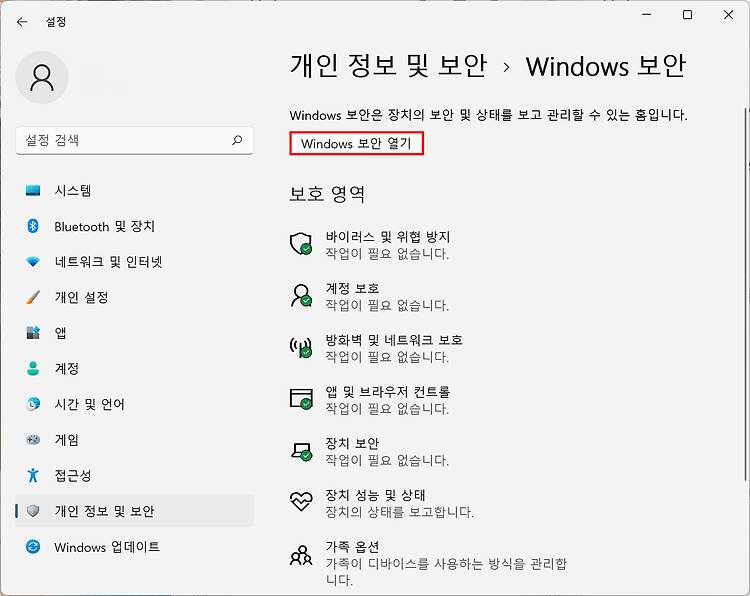Open 바이러스 및 위협 방지 link

click(388, 236)
